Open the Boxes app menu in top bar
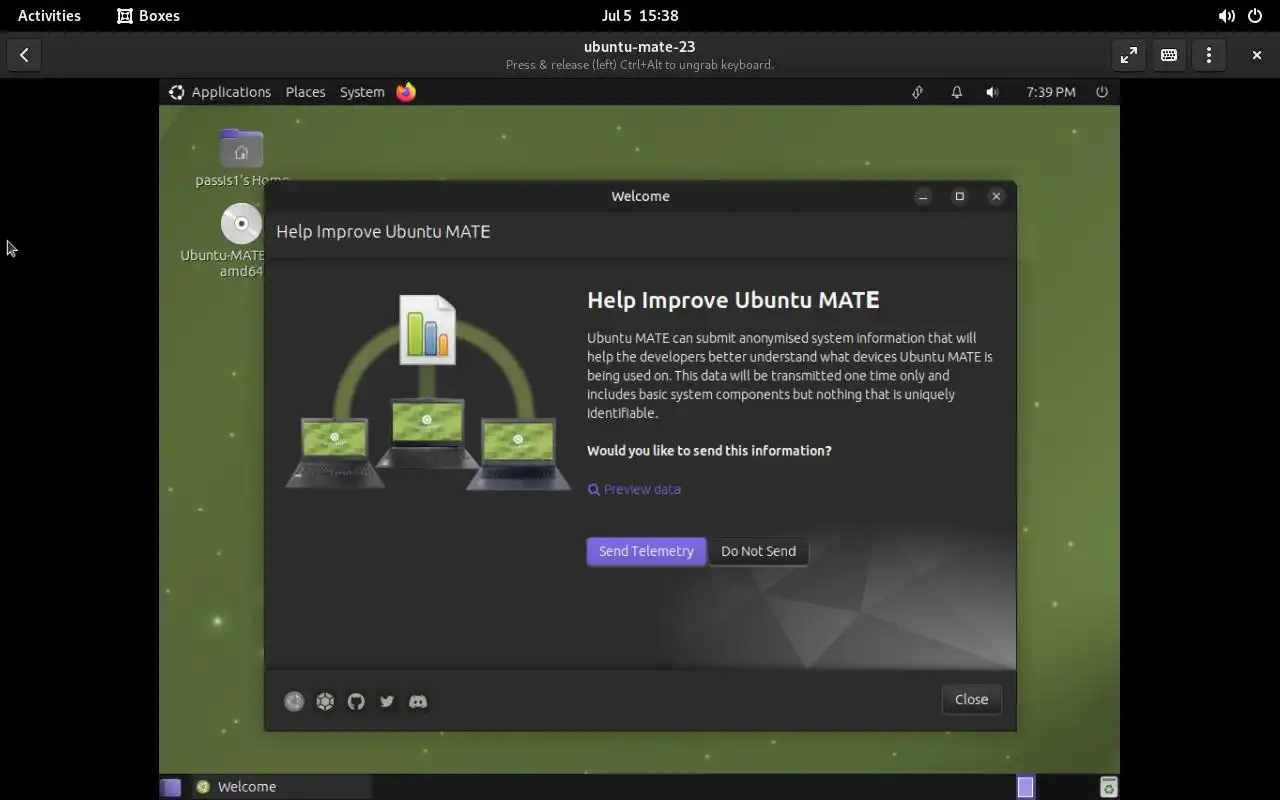Screen dimensions: 1280x800 (148, 16)
